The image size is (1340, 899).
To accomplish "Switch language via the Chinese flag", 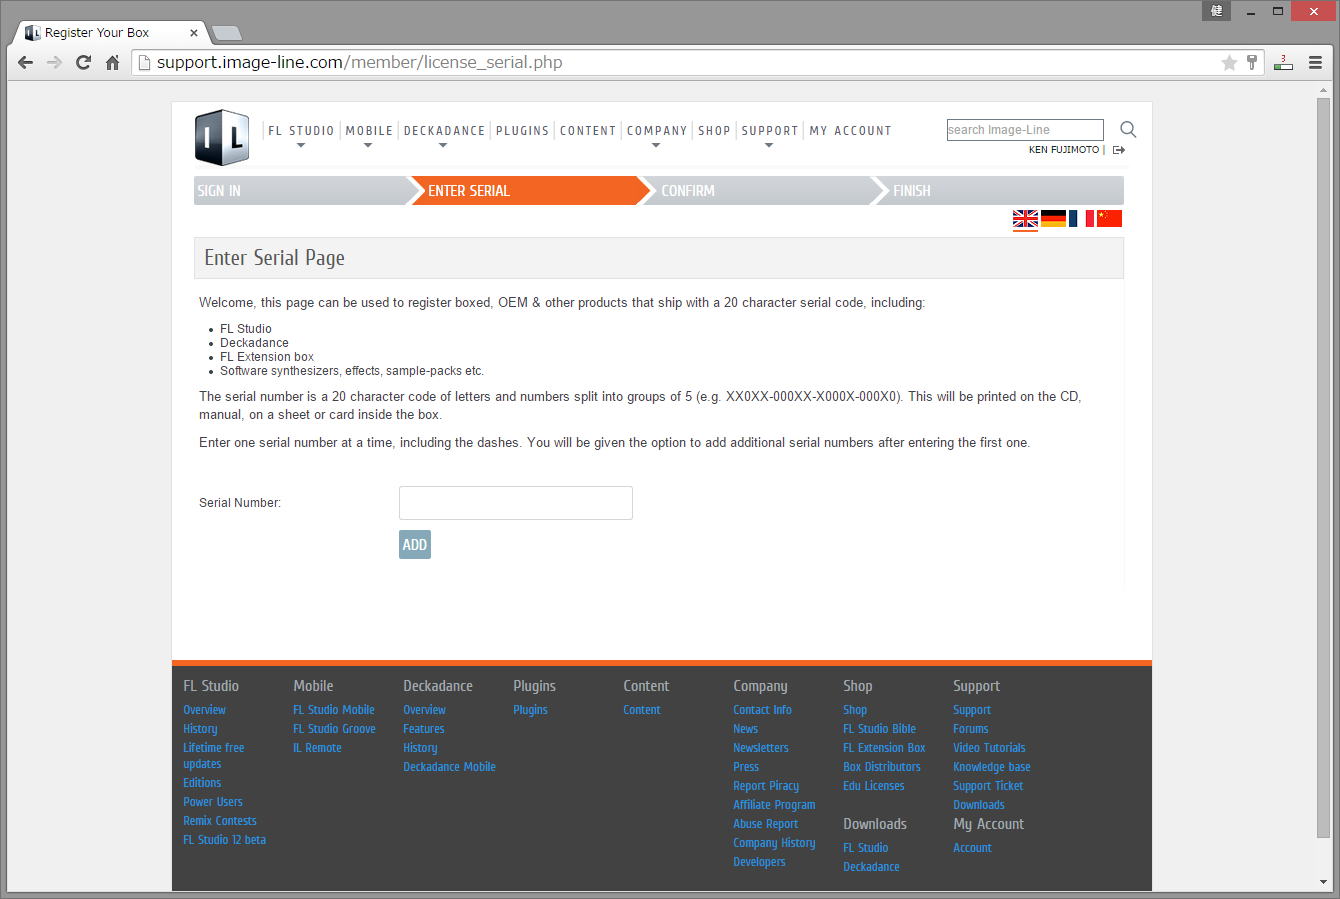I will (1109, 219).
